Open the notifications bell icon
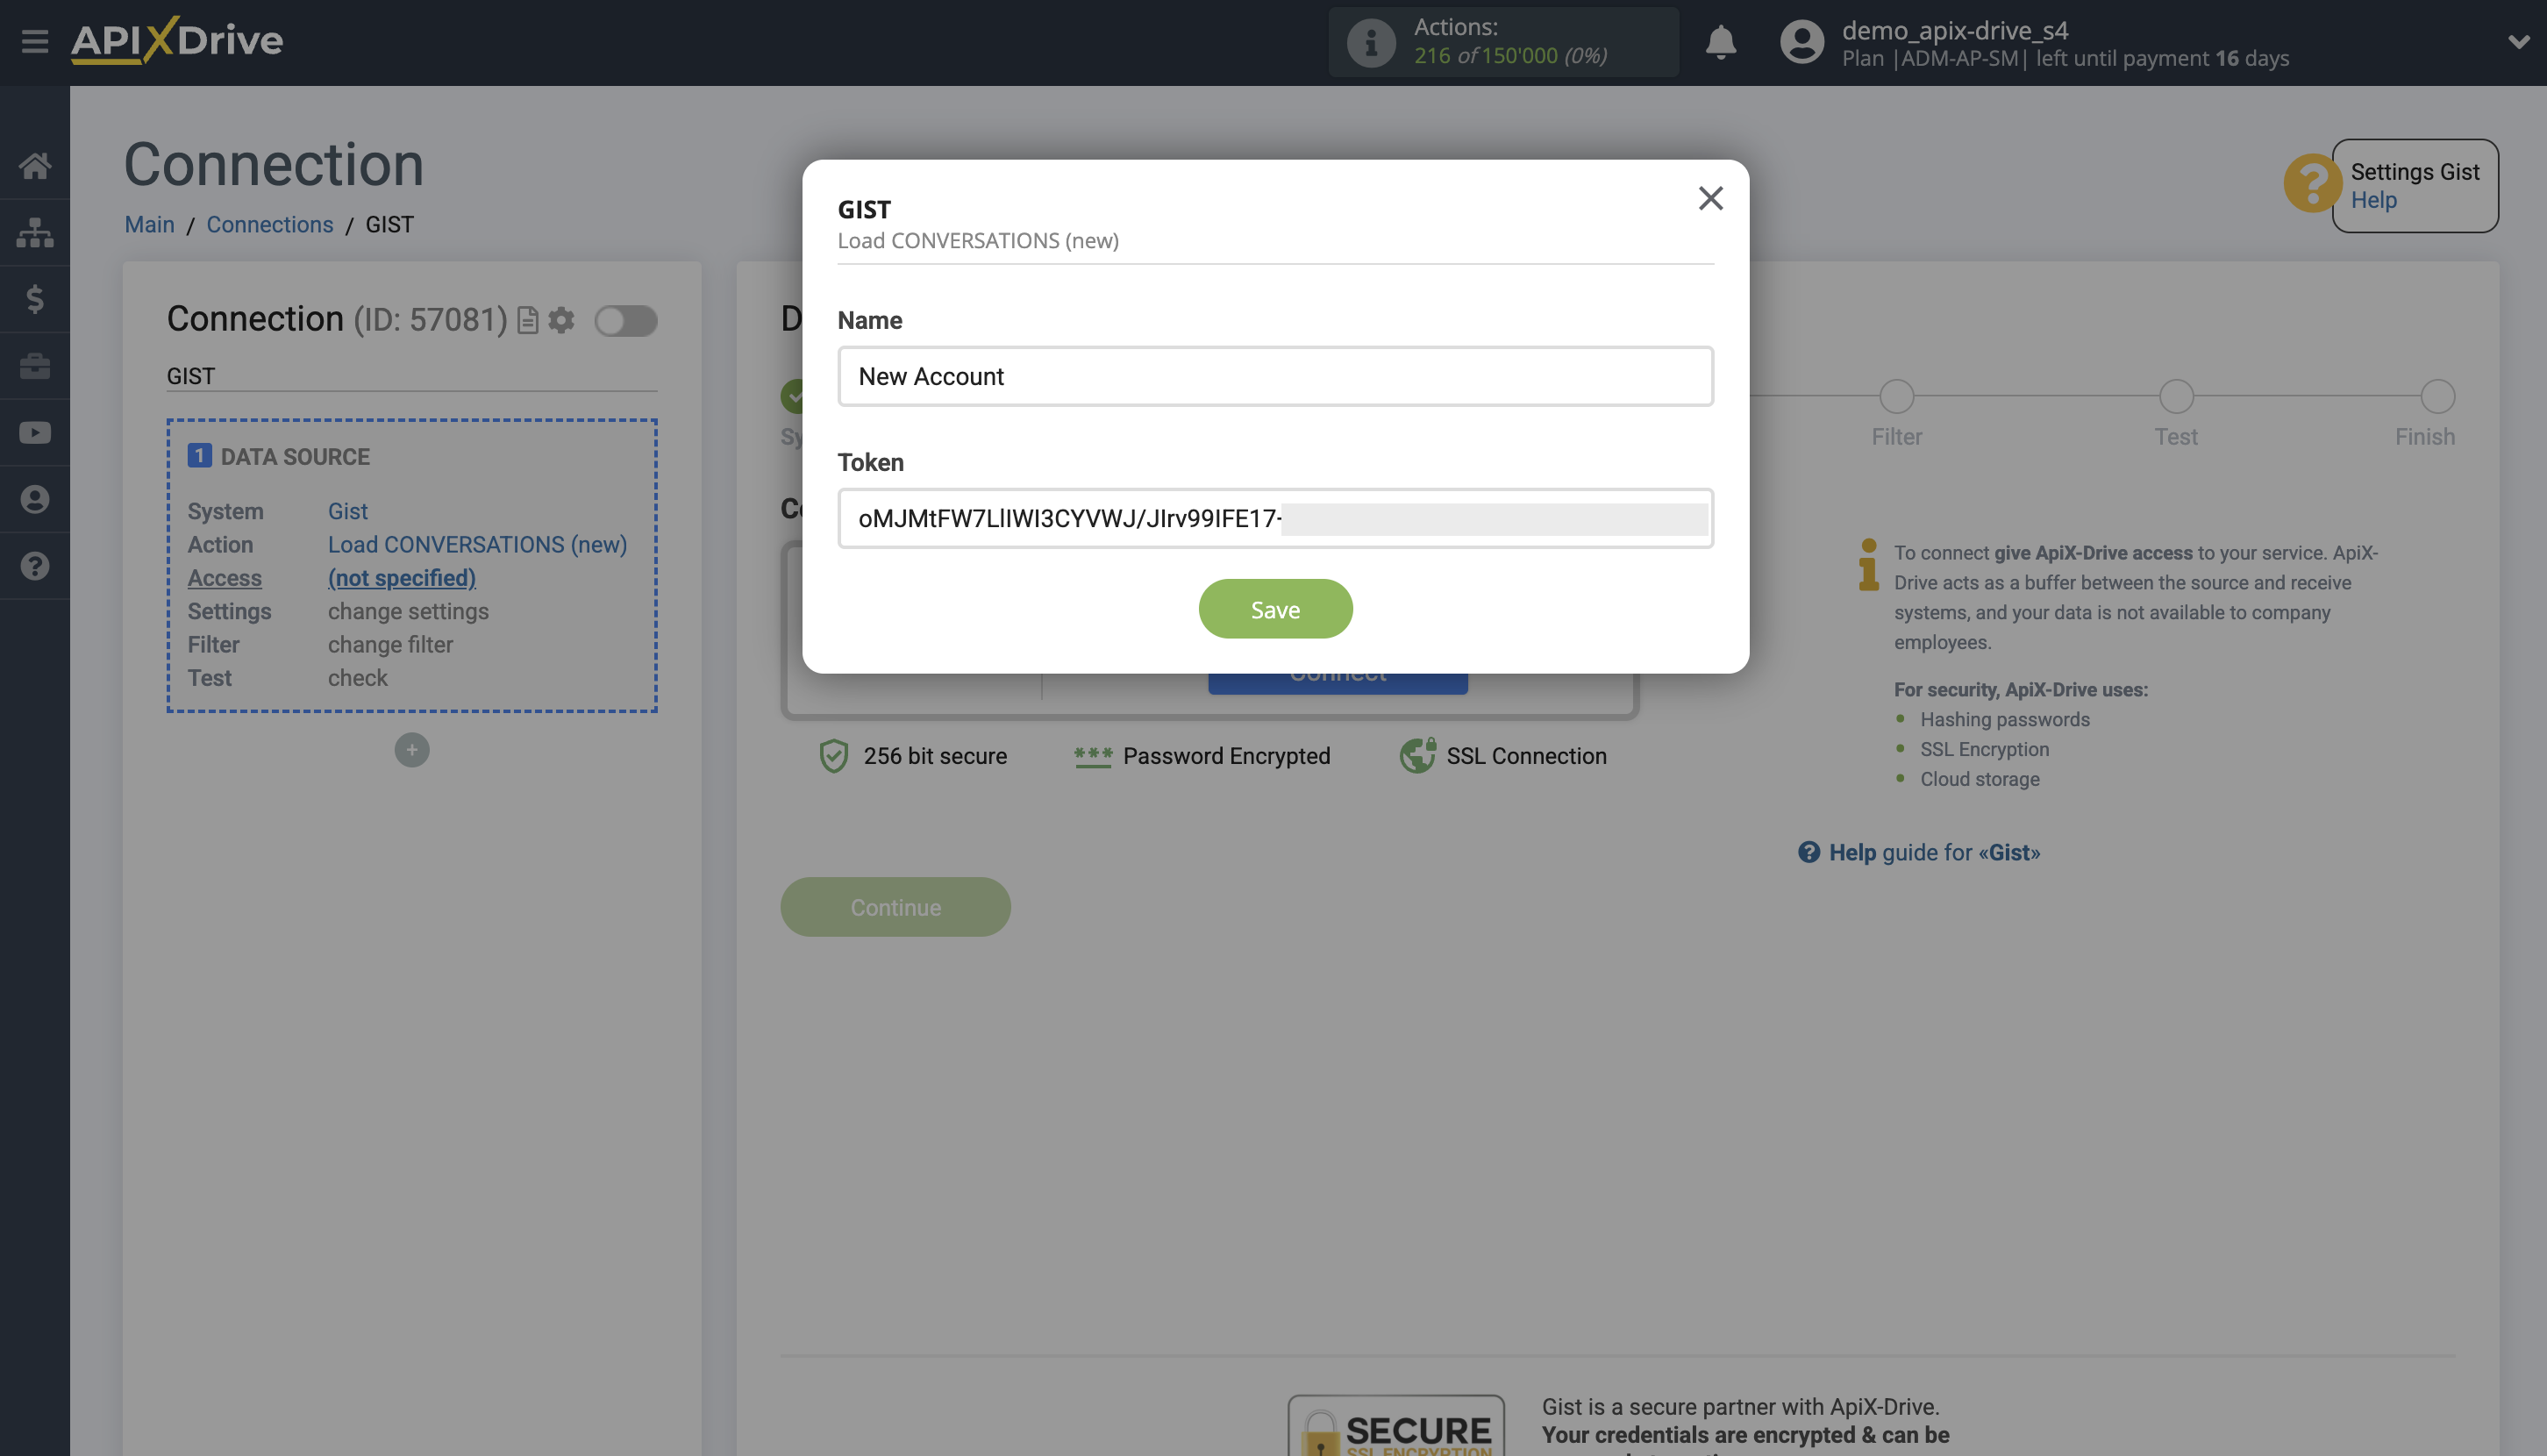Image resolution: width=2547 pixels, height=1456 pixels. (1721, 42)
